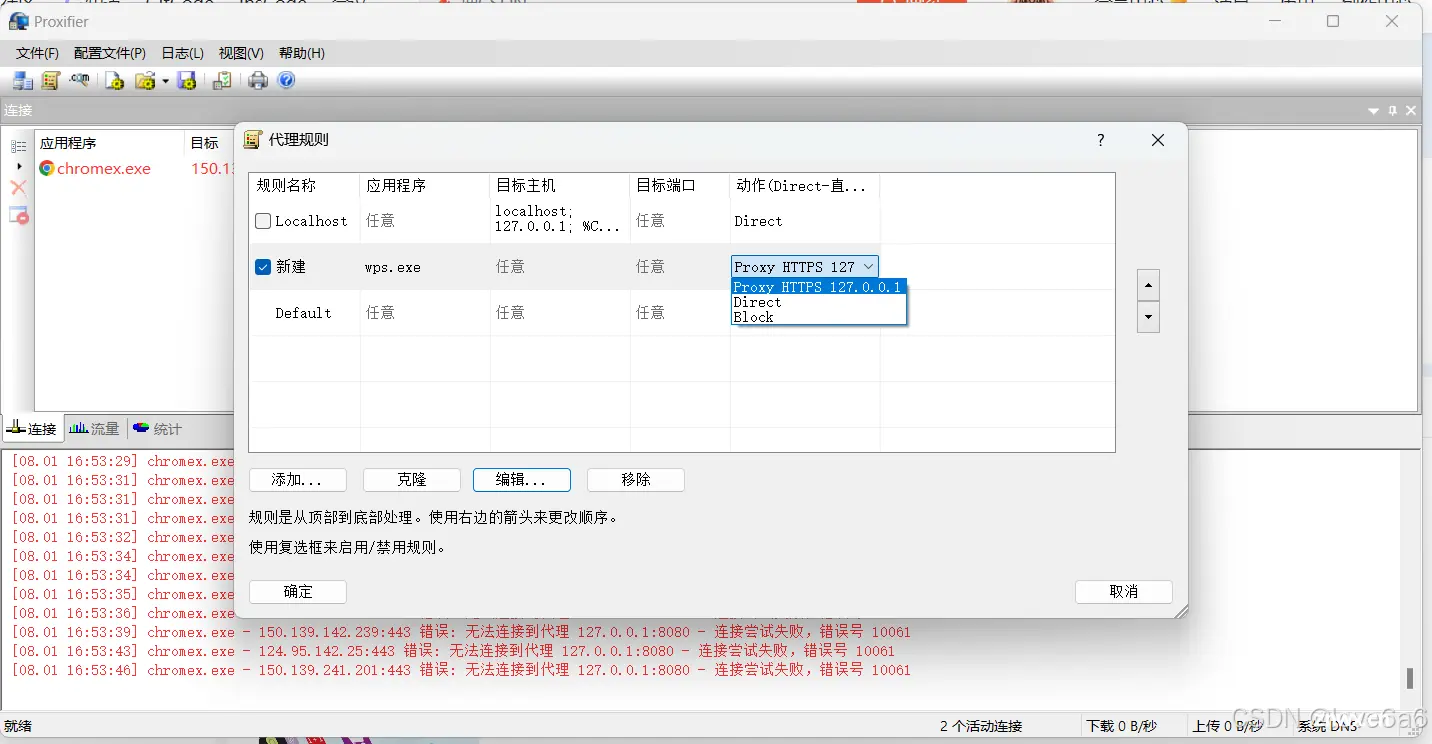The height and width of the screenshot is (744, 1432).
Task: Open 帮助(H) menu
Action: tap(301, 53)
